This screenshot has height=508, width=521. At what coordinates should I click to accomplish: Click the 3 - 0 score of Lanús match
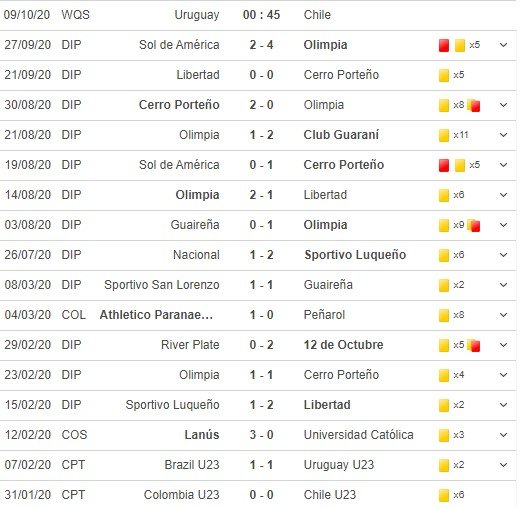[x=261, y=435]
